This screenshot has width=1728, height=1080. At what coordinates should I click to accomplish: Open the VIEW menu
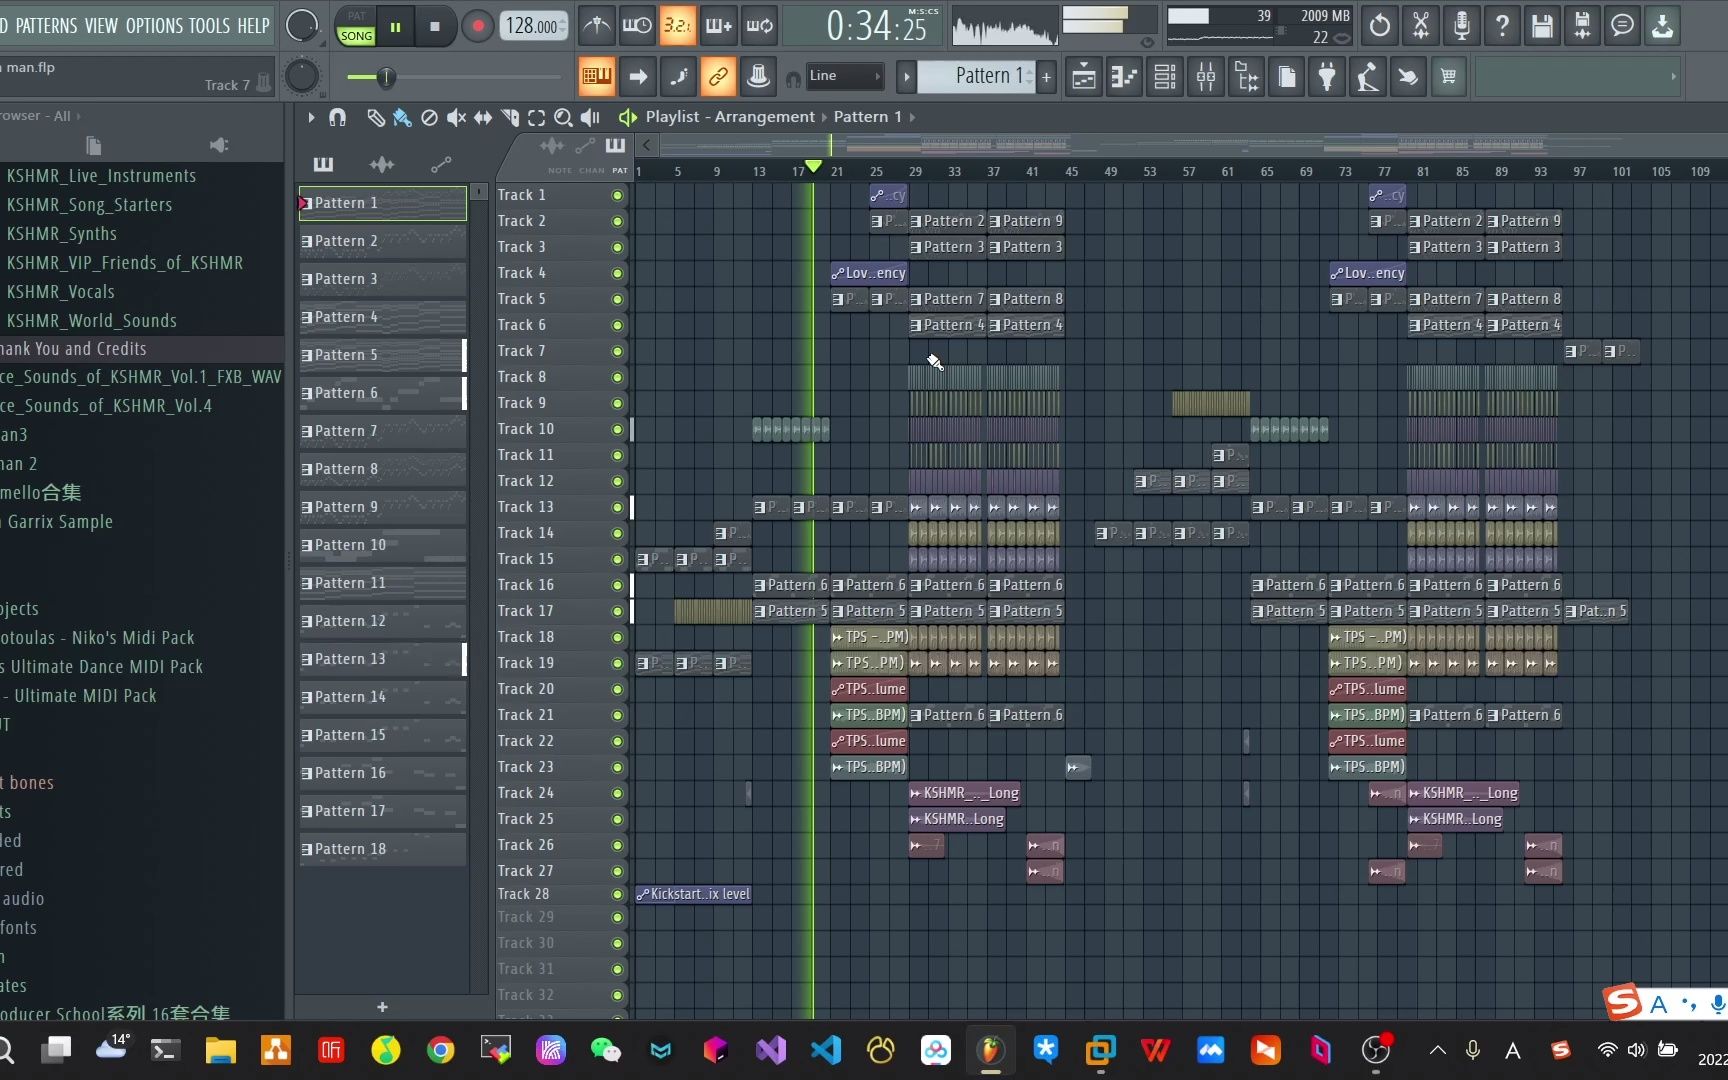pyautogui.click(x=101, y=26)
